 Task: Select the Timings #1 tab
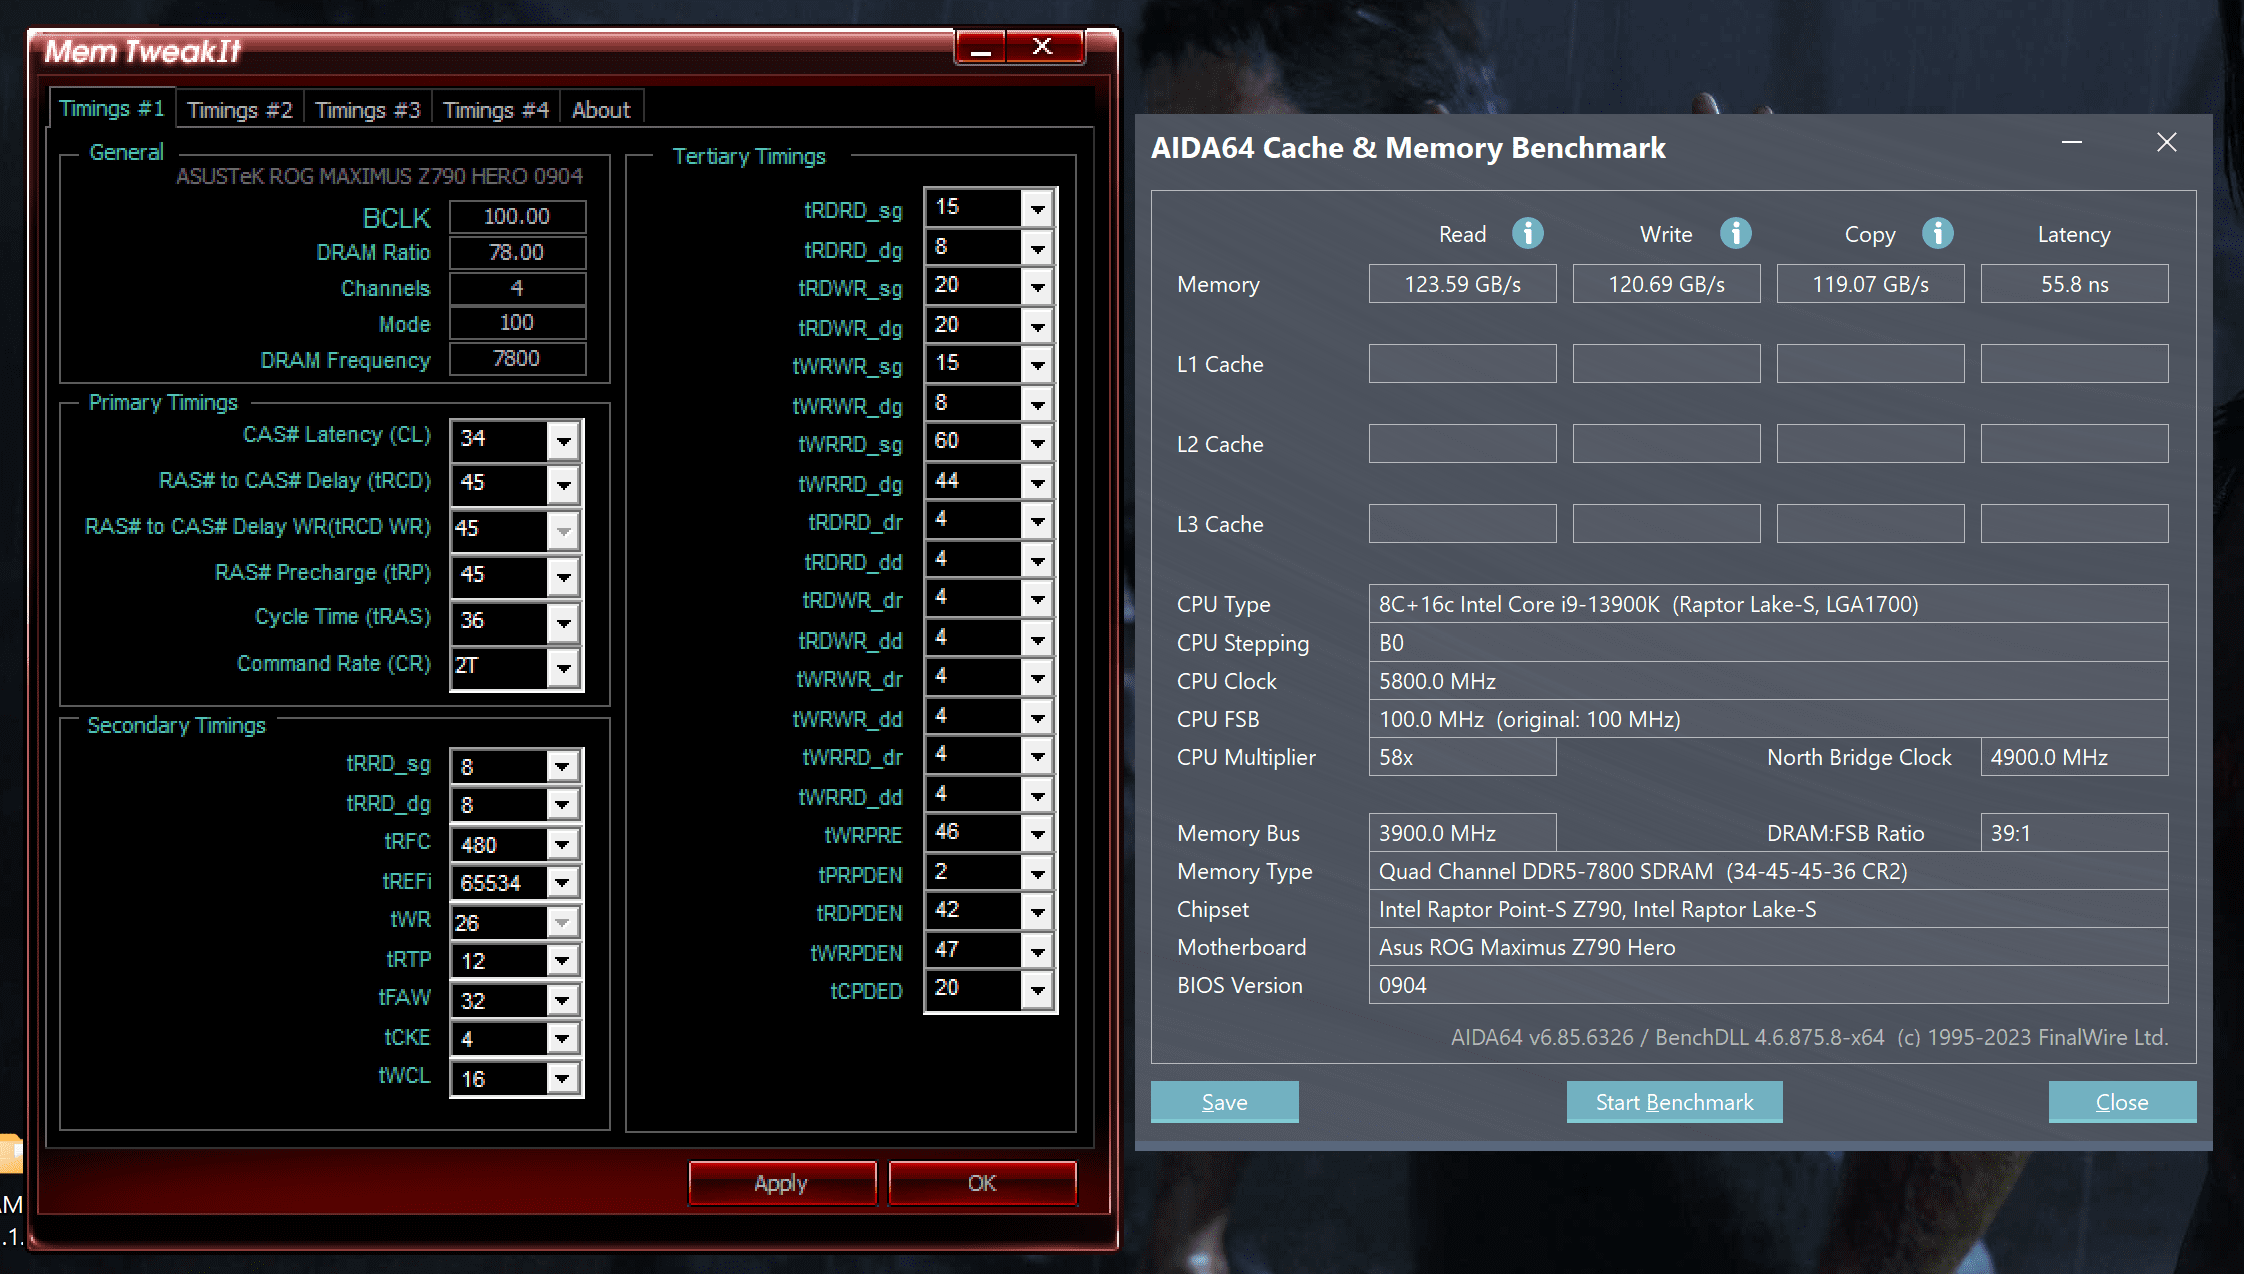[112, 108]
